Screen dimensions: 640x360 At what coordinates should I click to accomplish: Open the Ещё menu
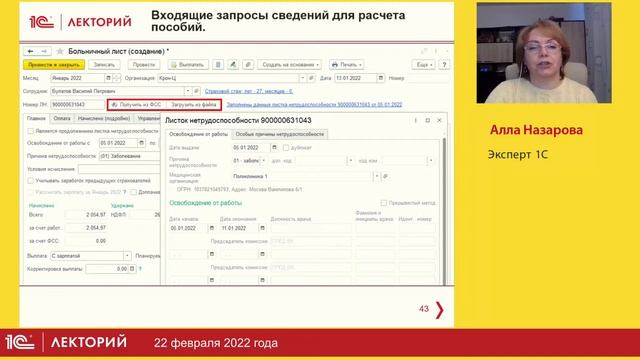[x=424, y=64]
